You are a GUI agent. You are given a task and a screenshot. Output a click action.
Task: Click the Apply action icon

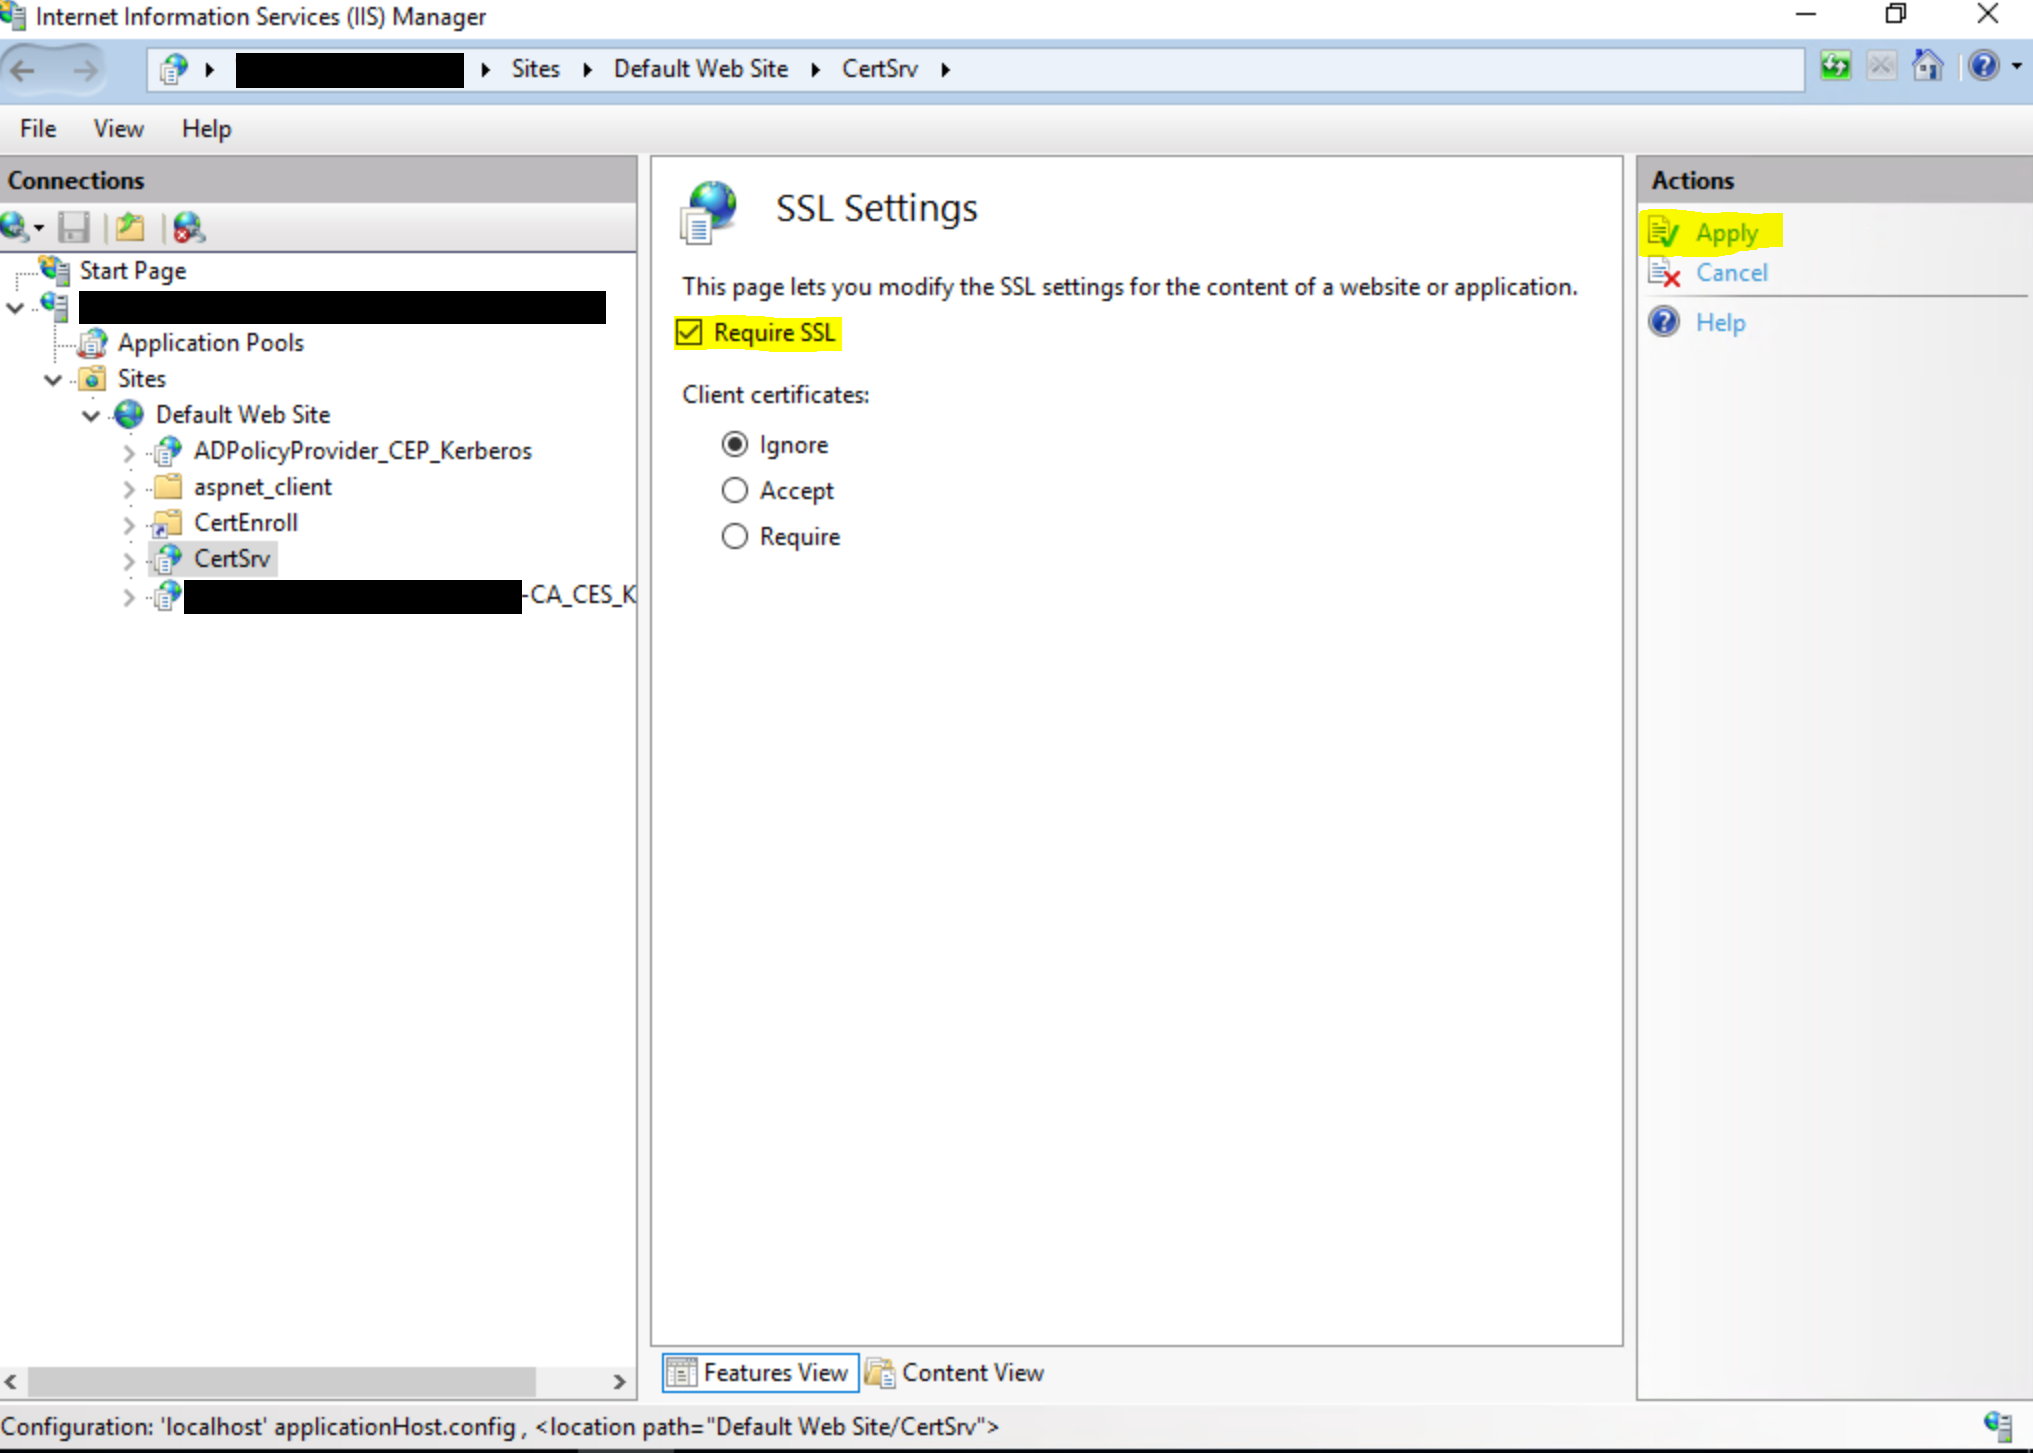tap(1664, 232)
